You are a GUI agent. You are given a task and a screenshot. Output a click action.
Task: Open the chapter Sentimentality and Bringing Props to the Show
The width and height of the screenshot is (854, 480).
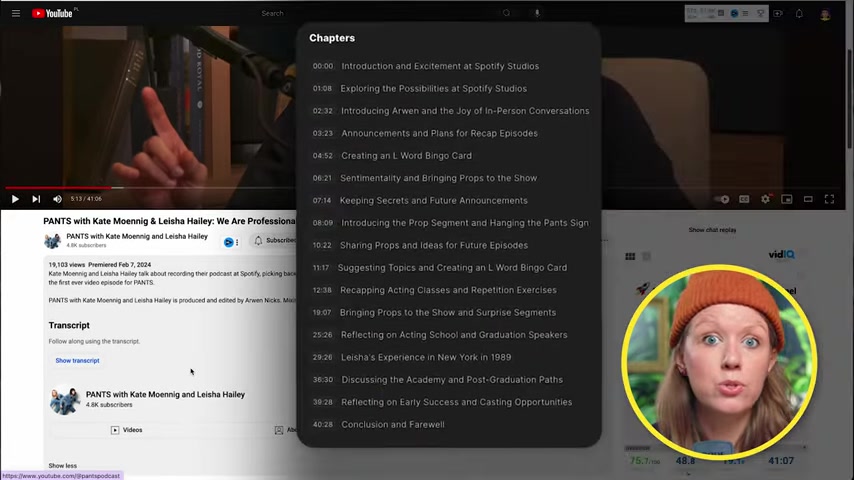438,178
